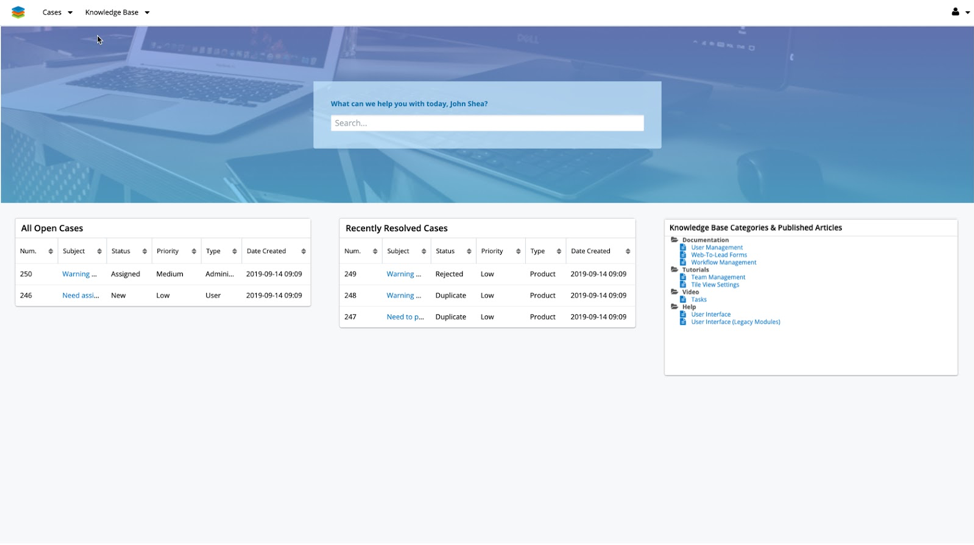The image size is (974, 545).
Task: Open resolved case 247 subject link
Action: (405, 317)
